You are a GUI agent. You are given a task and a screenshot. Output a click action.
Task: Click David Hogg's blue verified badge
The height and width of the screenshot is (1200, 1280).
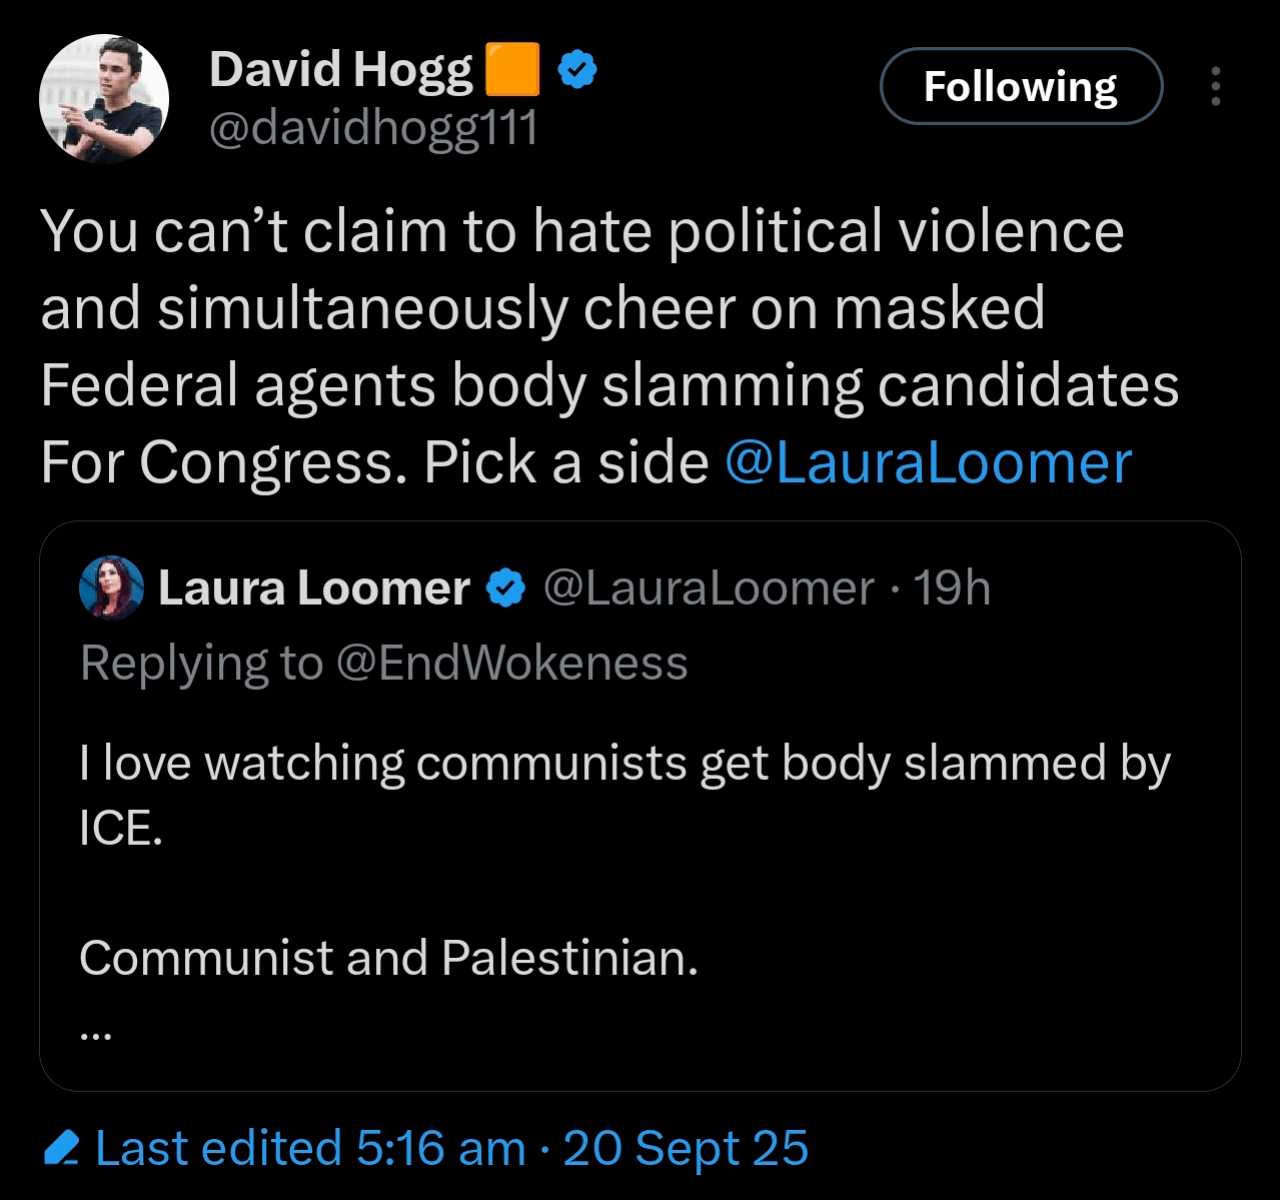click(577, 69)
